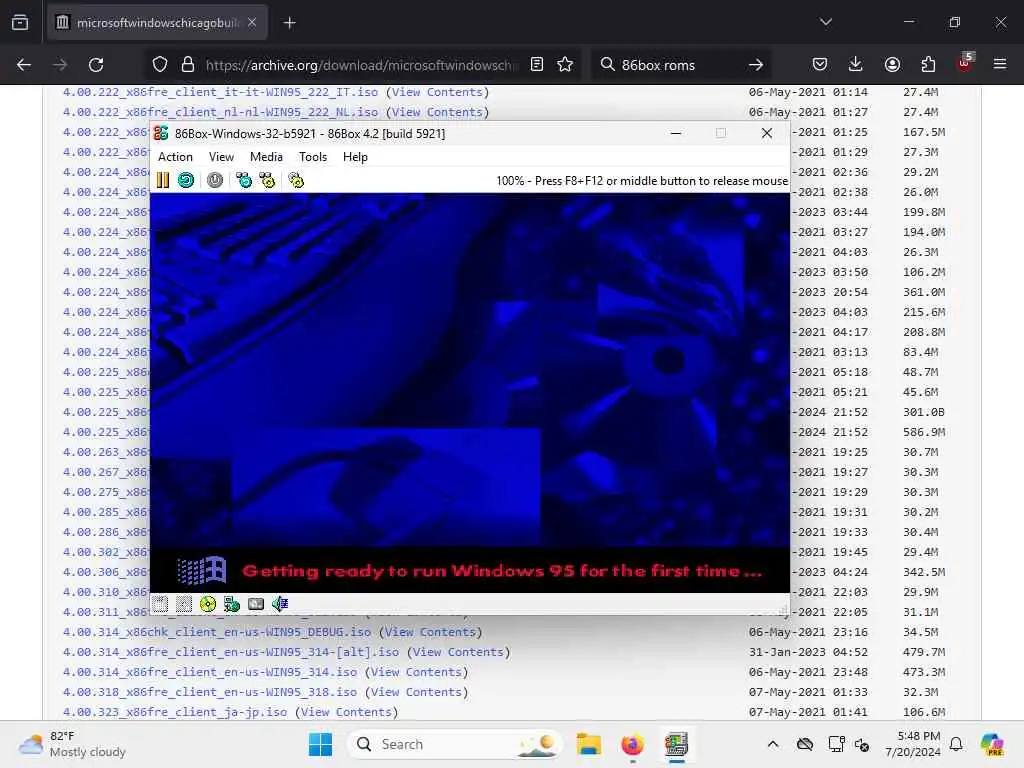Open the Firefox downloads panel

[x=856, y=65]
